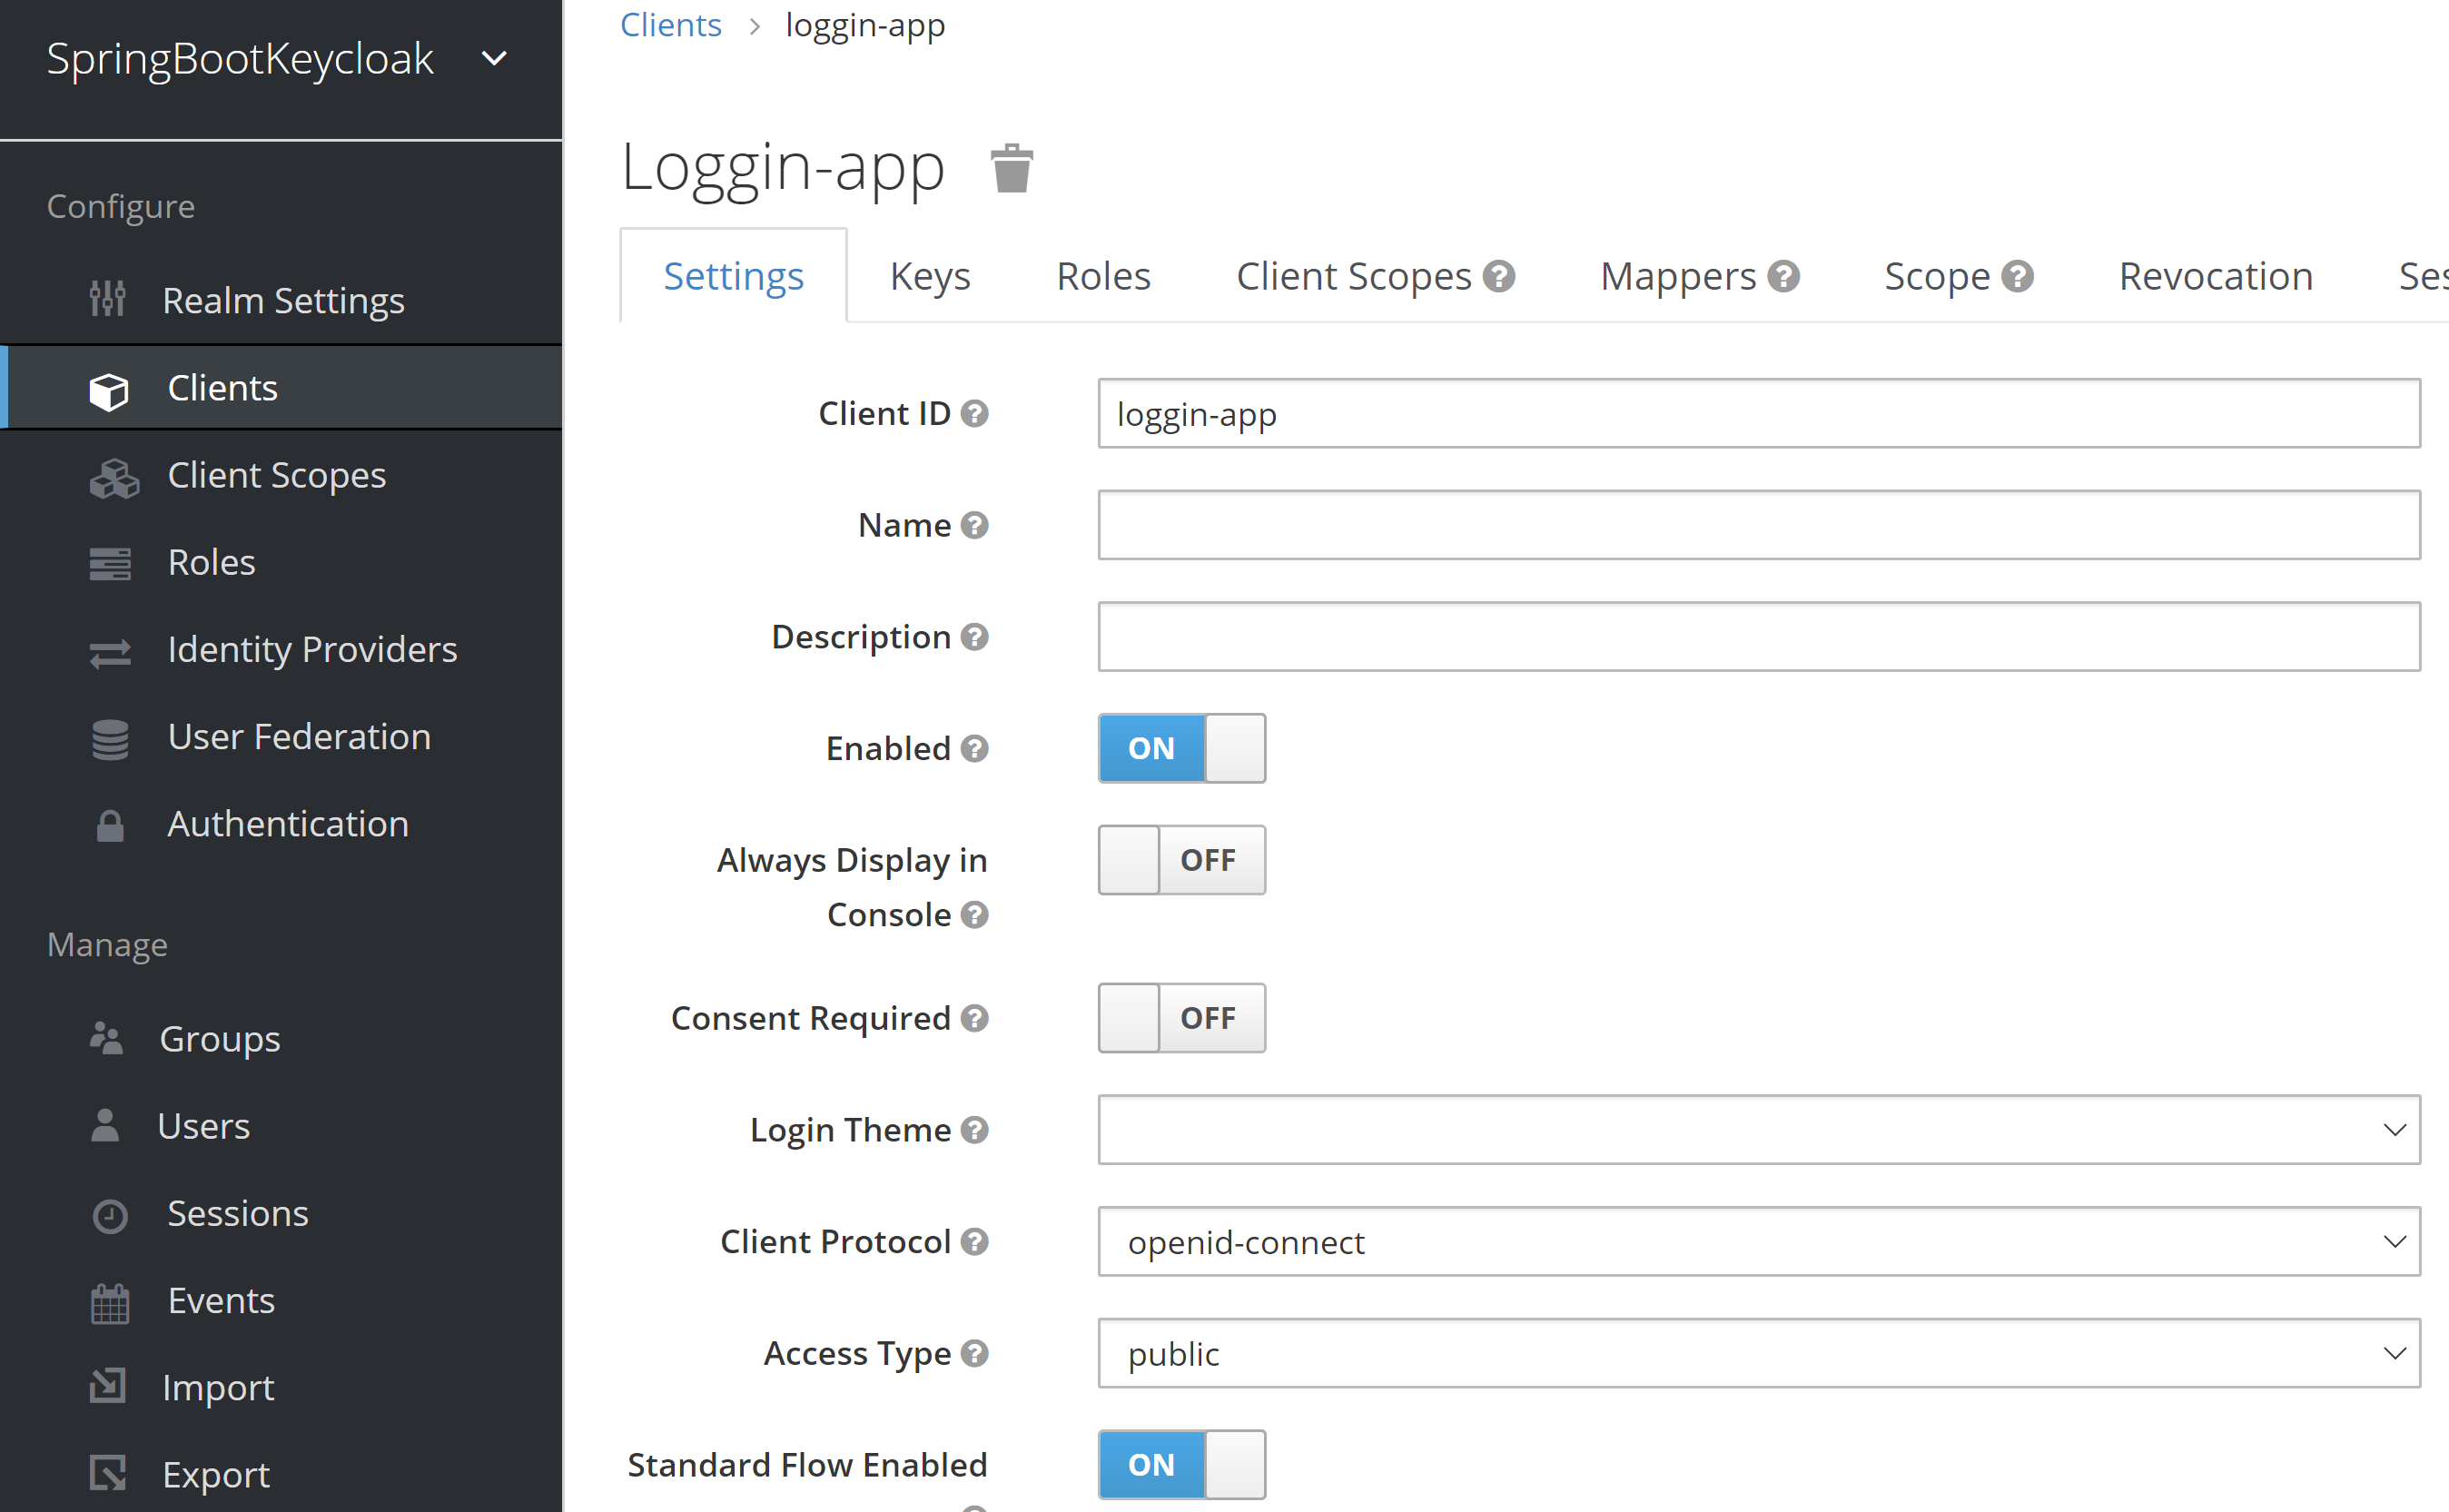
Task: Expand the Login Theme dropdown
Action: (x=1760, y=1129)
